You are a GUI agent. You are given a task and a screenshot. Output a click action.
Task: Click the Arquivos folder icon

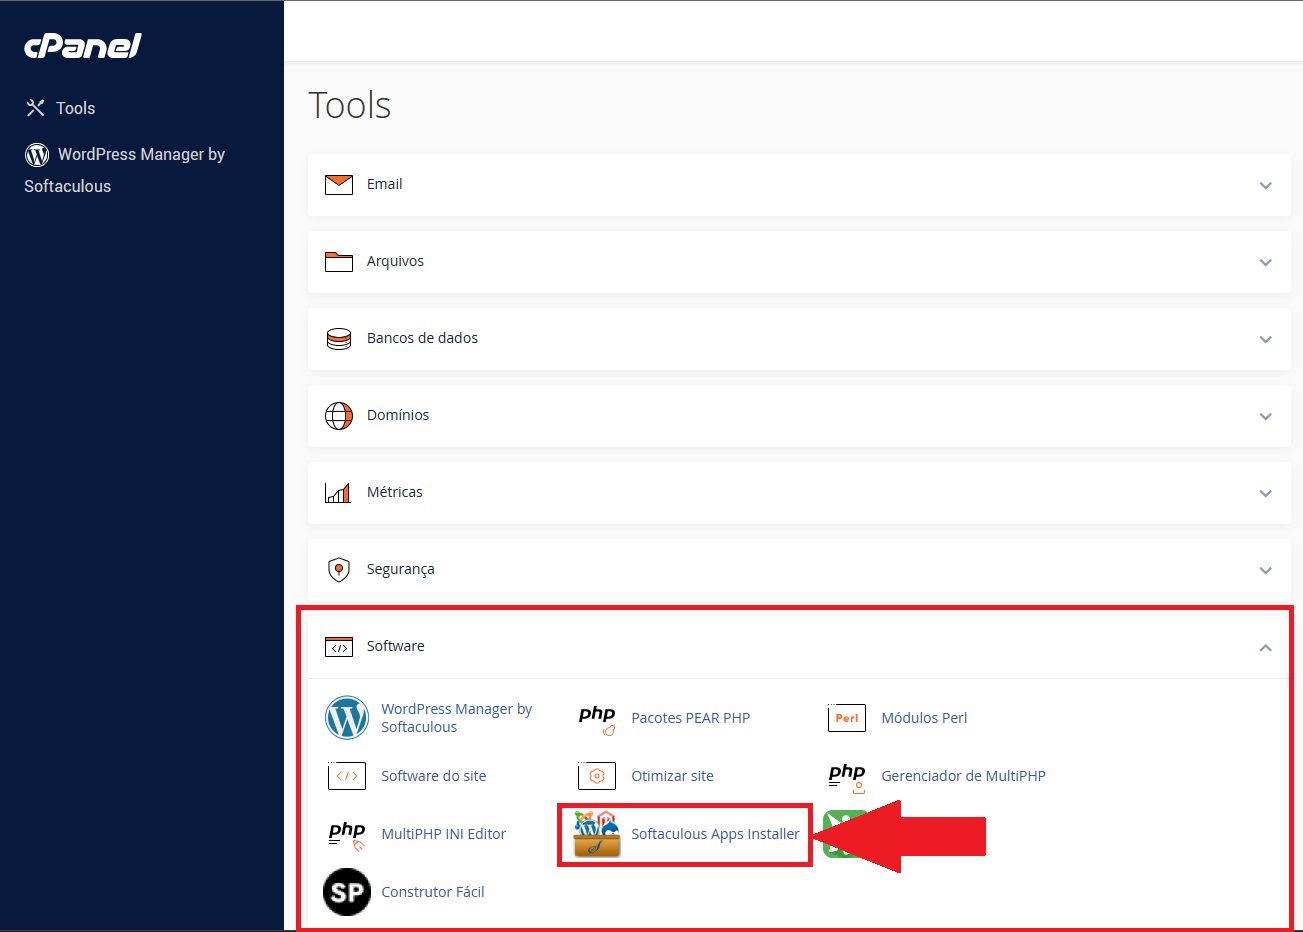(339, 261)
